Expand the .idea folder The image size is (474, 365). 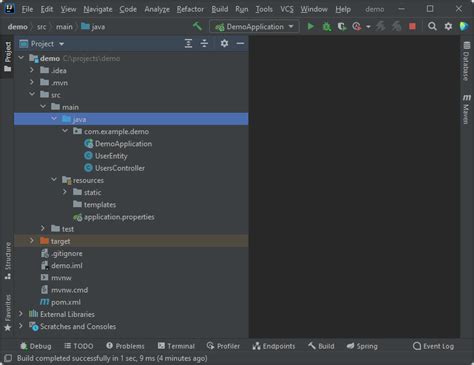pyautogui.click(x=32, y=70)
